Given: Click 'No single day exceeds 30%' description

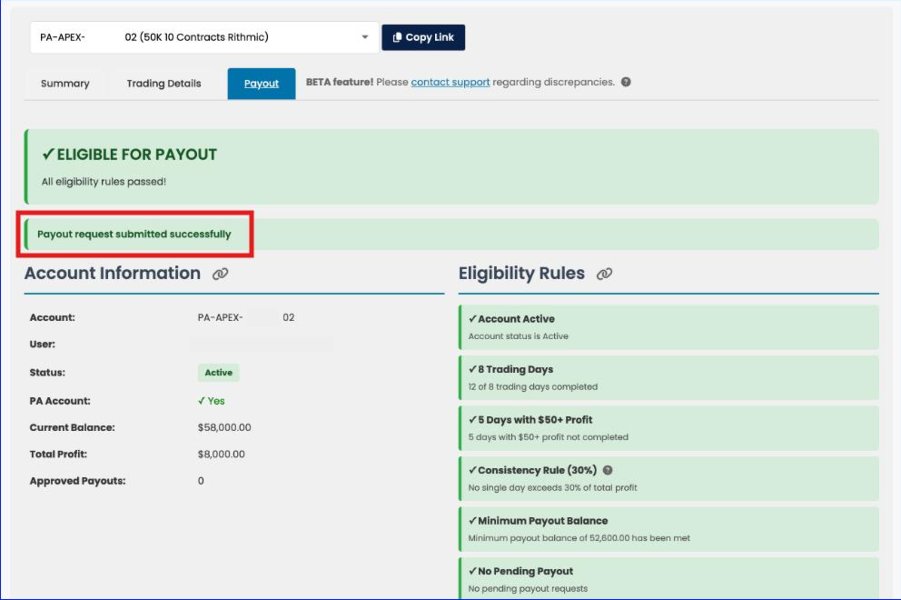Looking at the screenshot, I should coord(553,488).
